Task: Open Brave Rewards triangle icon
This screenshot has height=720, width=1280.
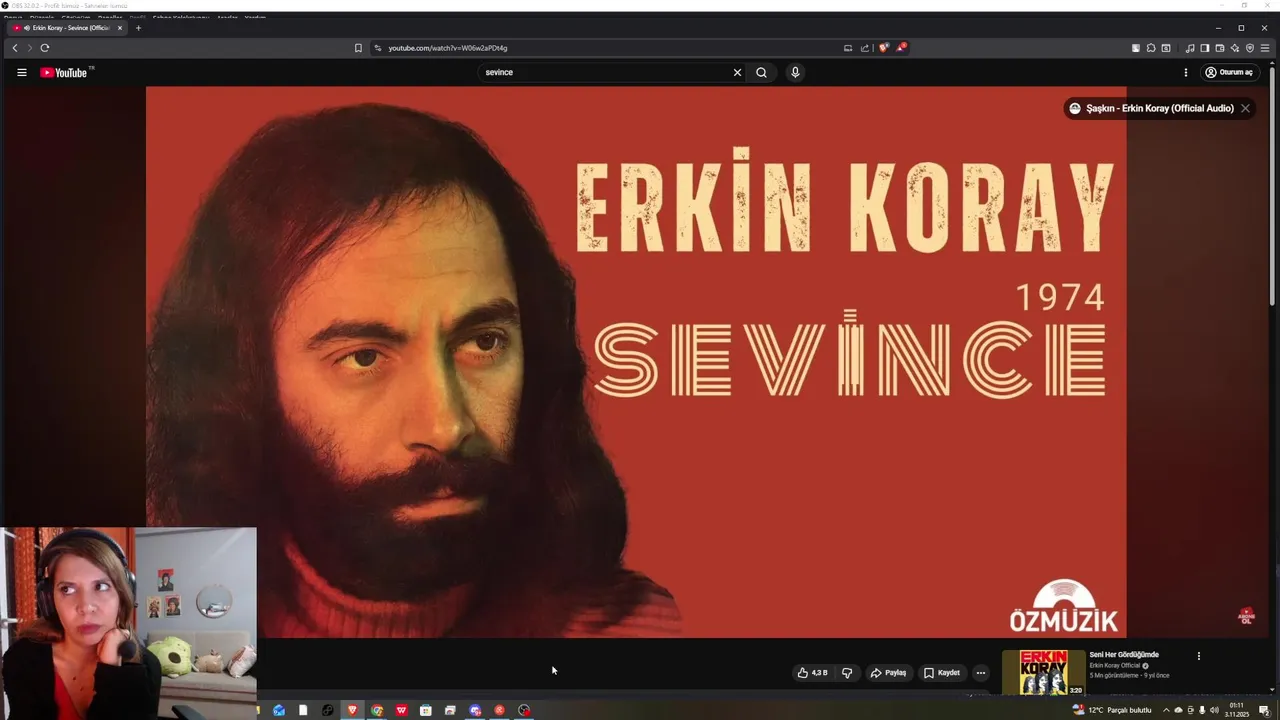Action: [901, 47]
